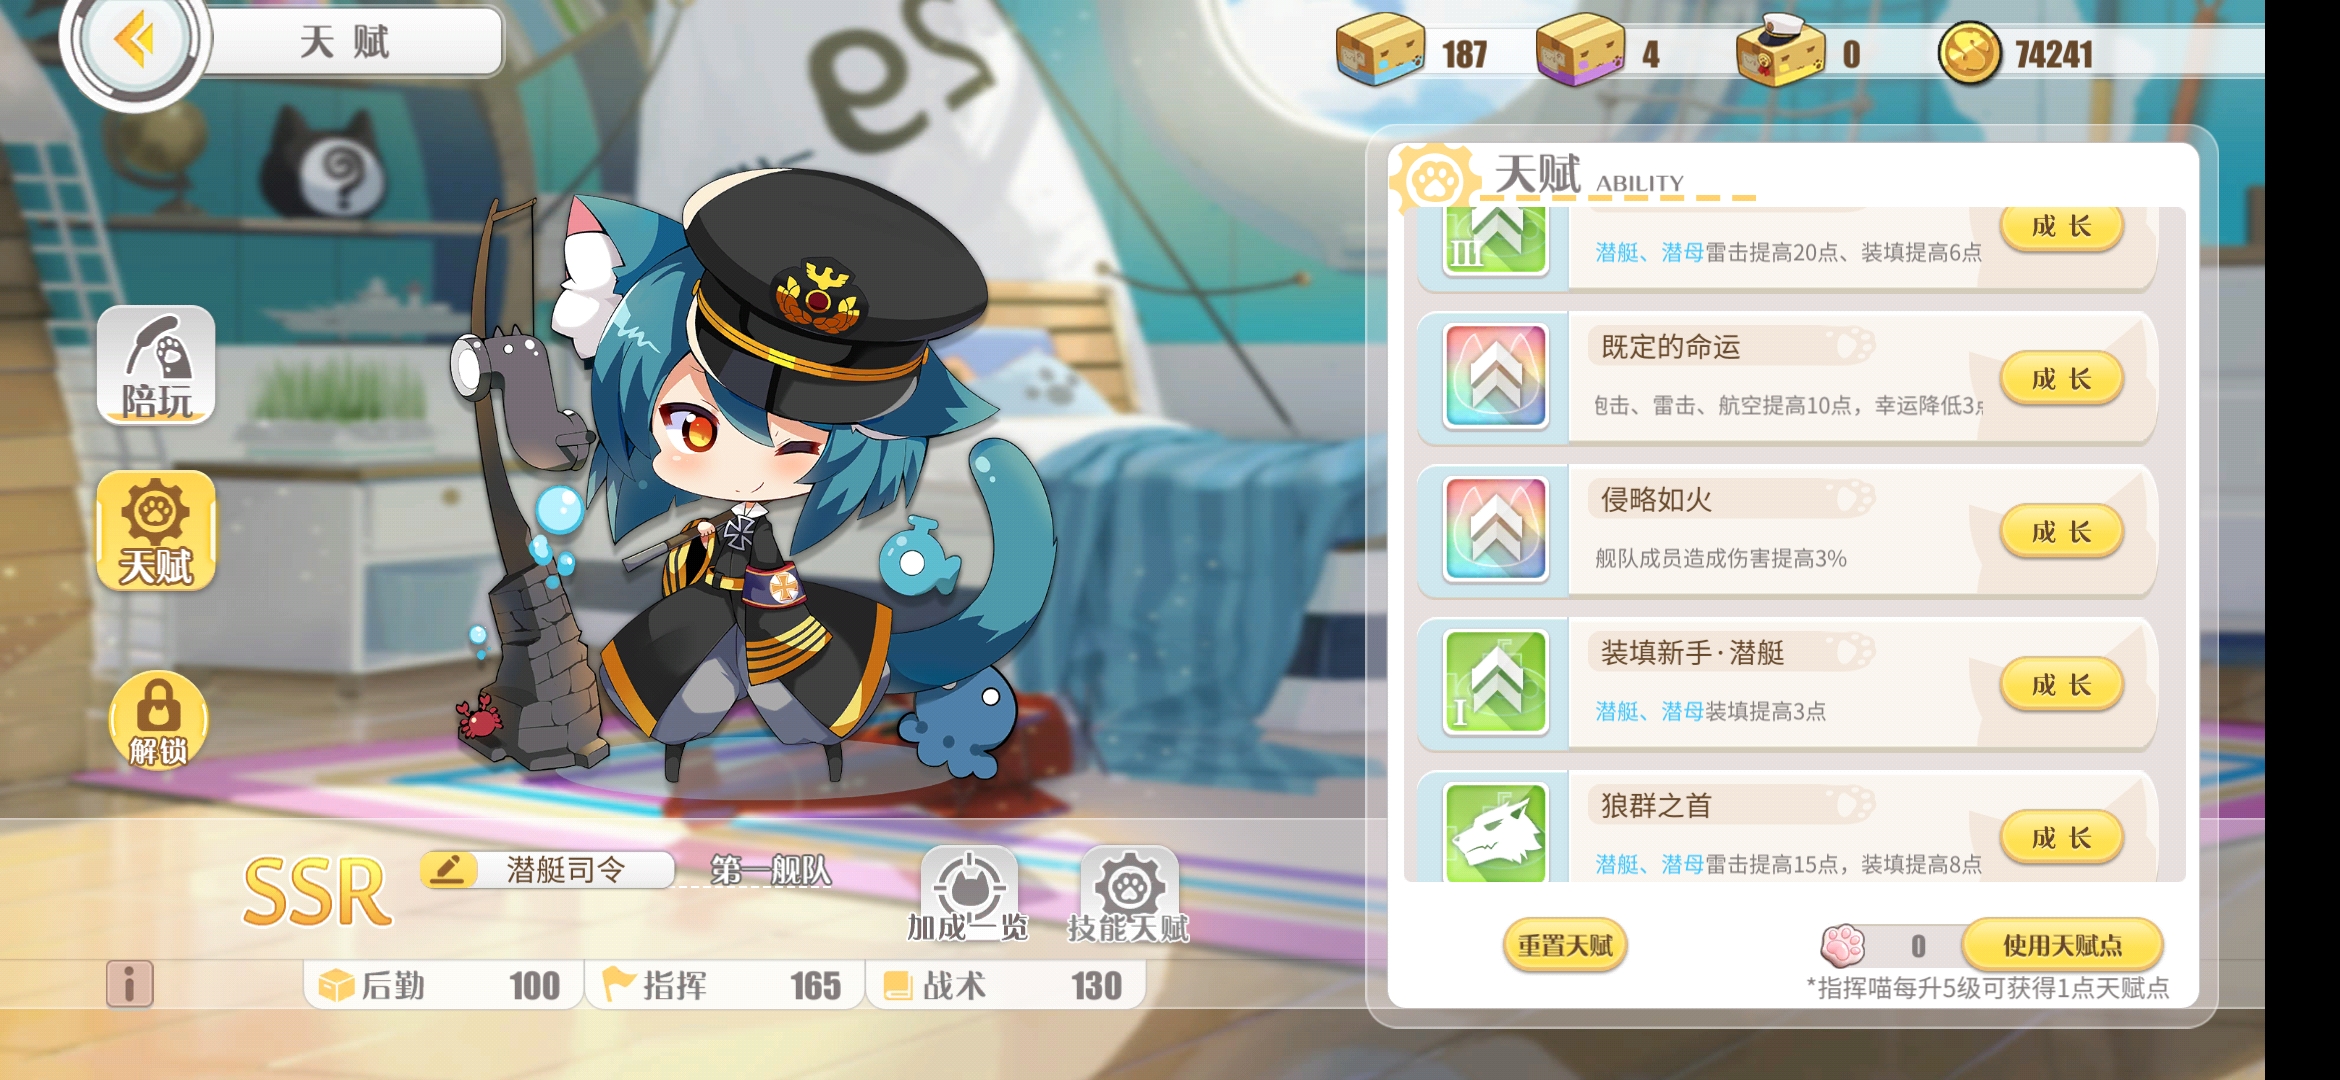The image size is (2340, 1080).
Task: Click the info 'i' icon
Action: click(x=129, y=984)
